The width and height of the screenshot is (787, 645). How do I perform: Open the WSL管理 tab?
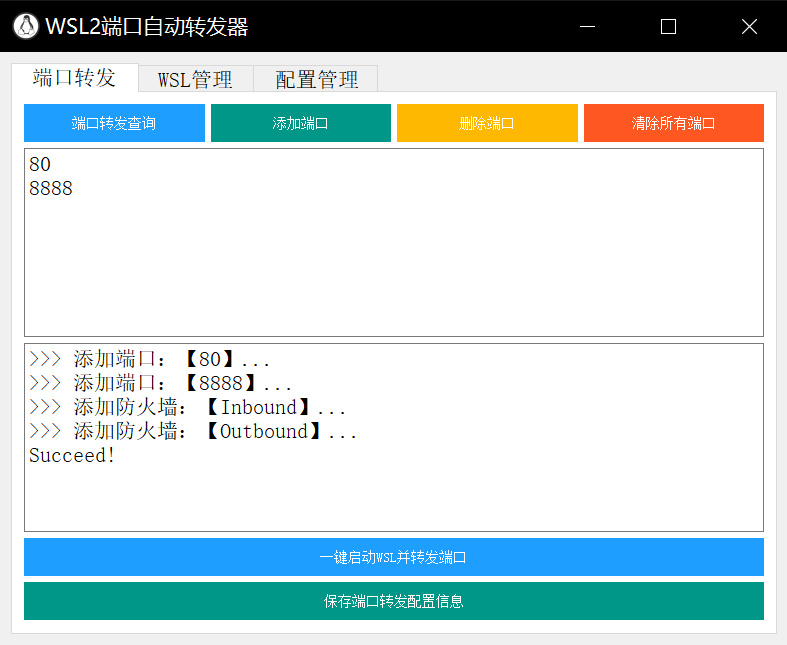click(x=196, y=79)
